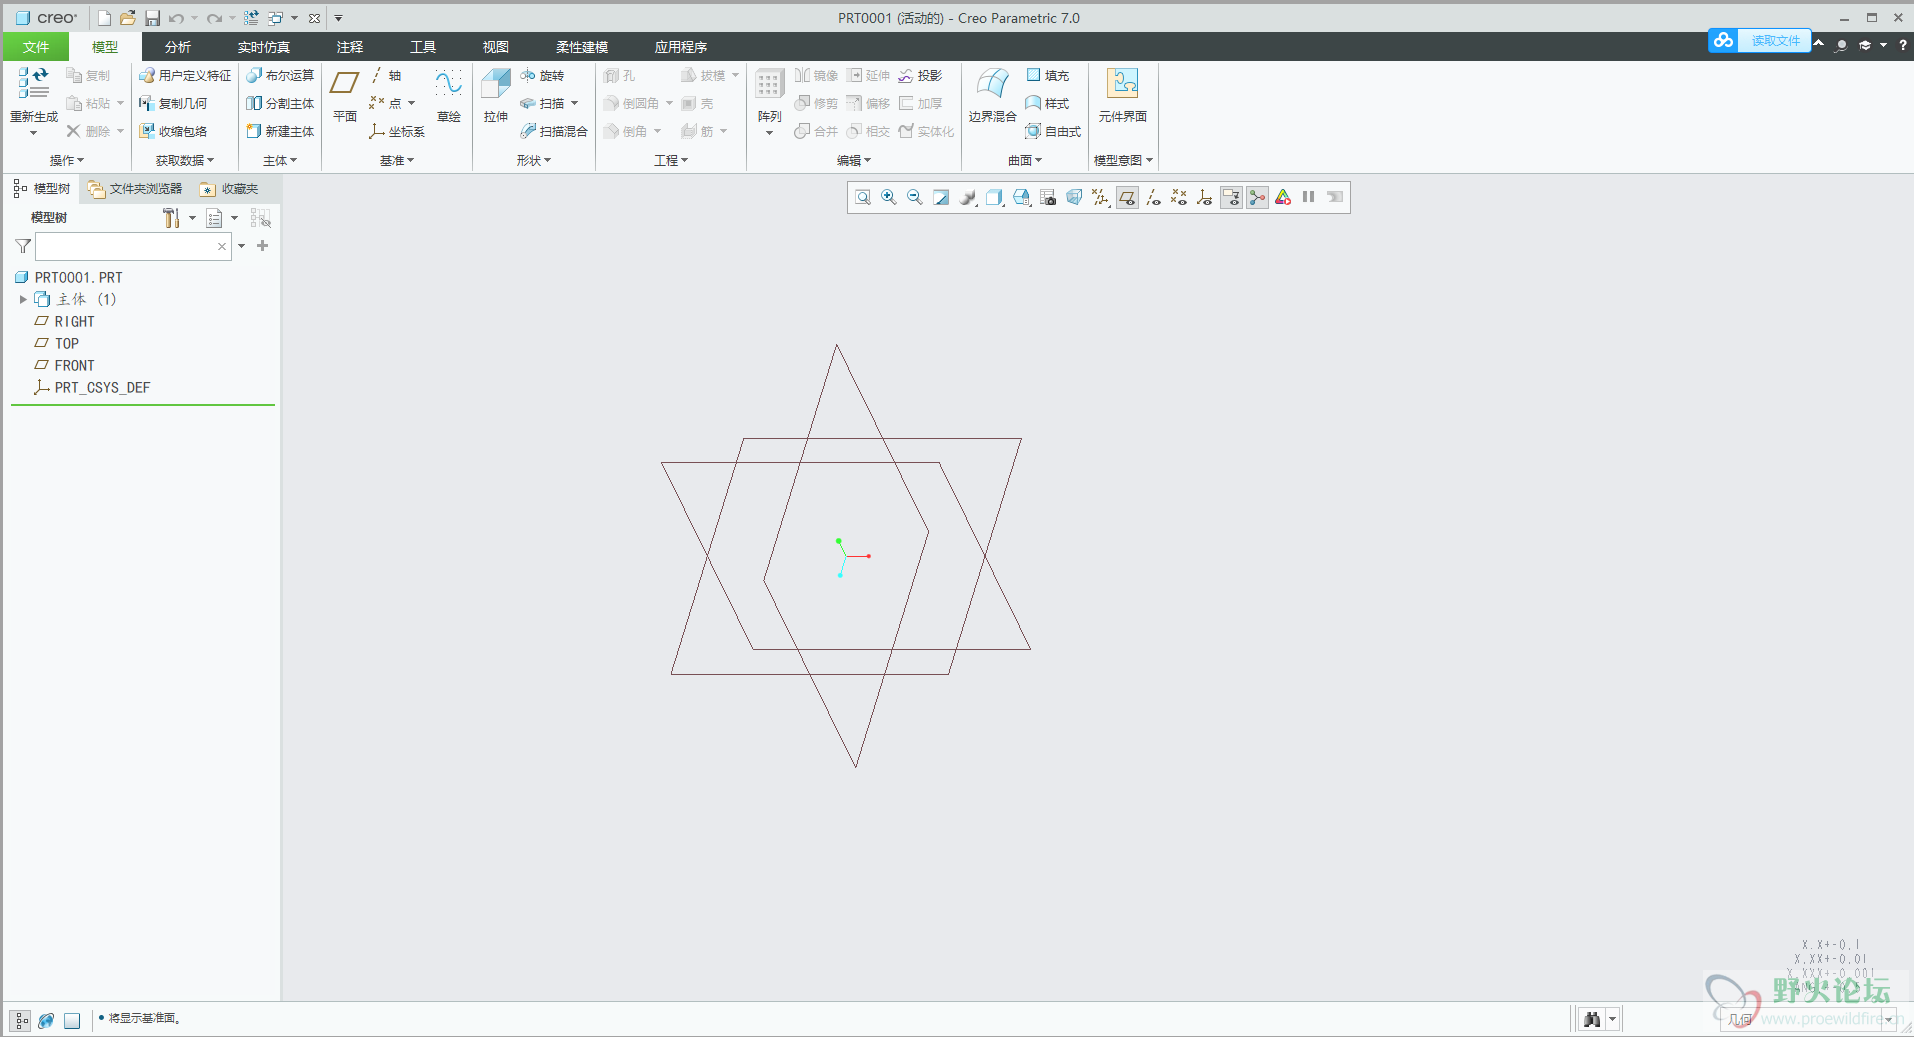The width and height of the screenshot is (1914, 1037).
Task: Expand the 主体 (1) tree node
Action: [x=23, y=299]
